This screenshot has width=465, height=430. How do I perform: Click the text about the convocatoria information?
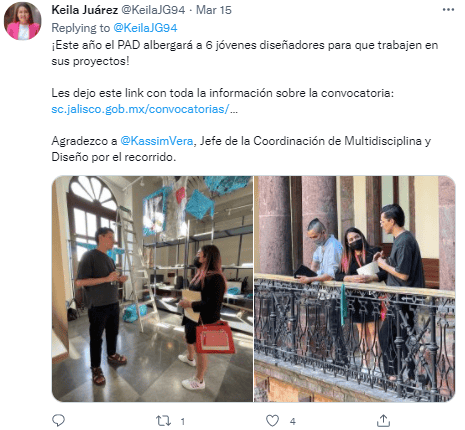click(x=222, y=93)
